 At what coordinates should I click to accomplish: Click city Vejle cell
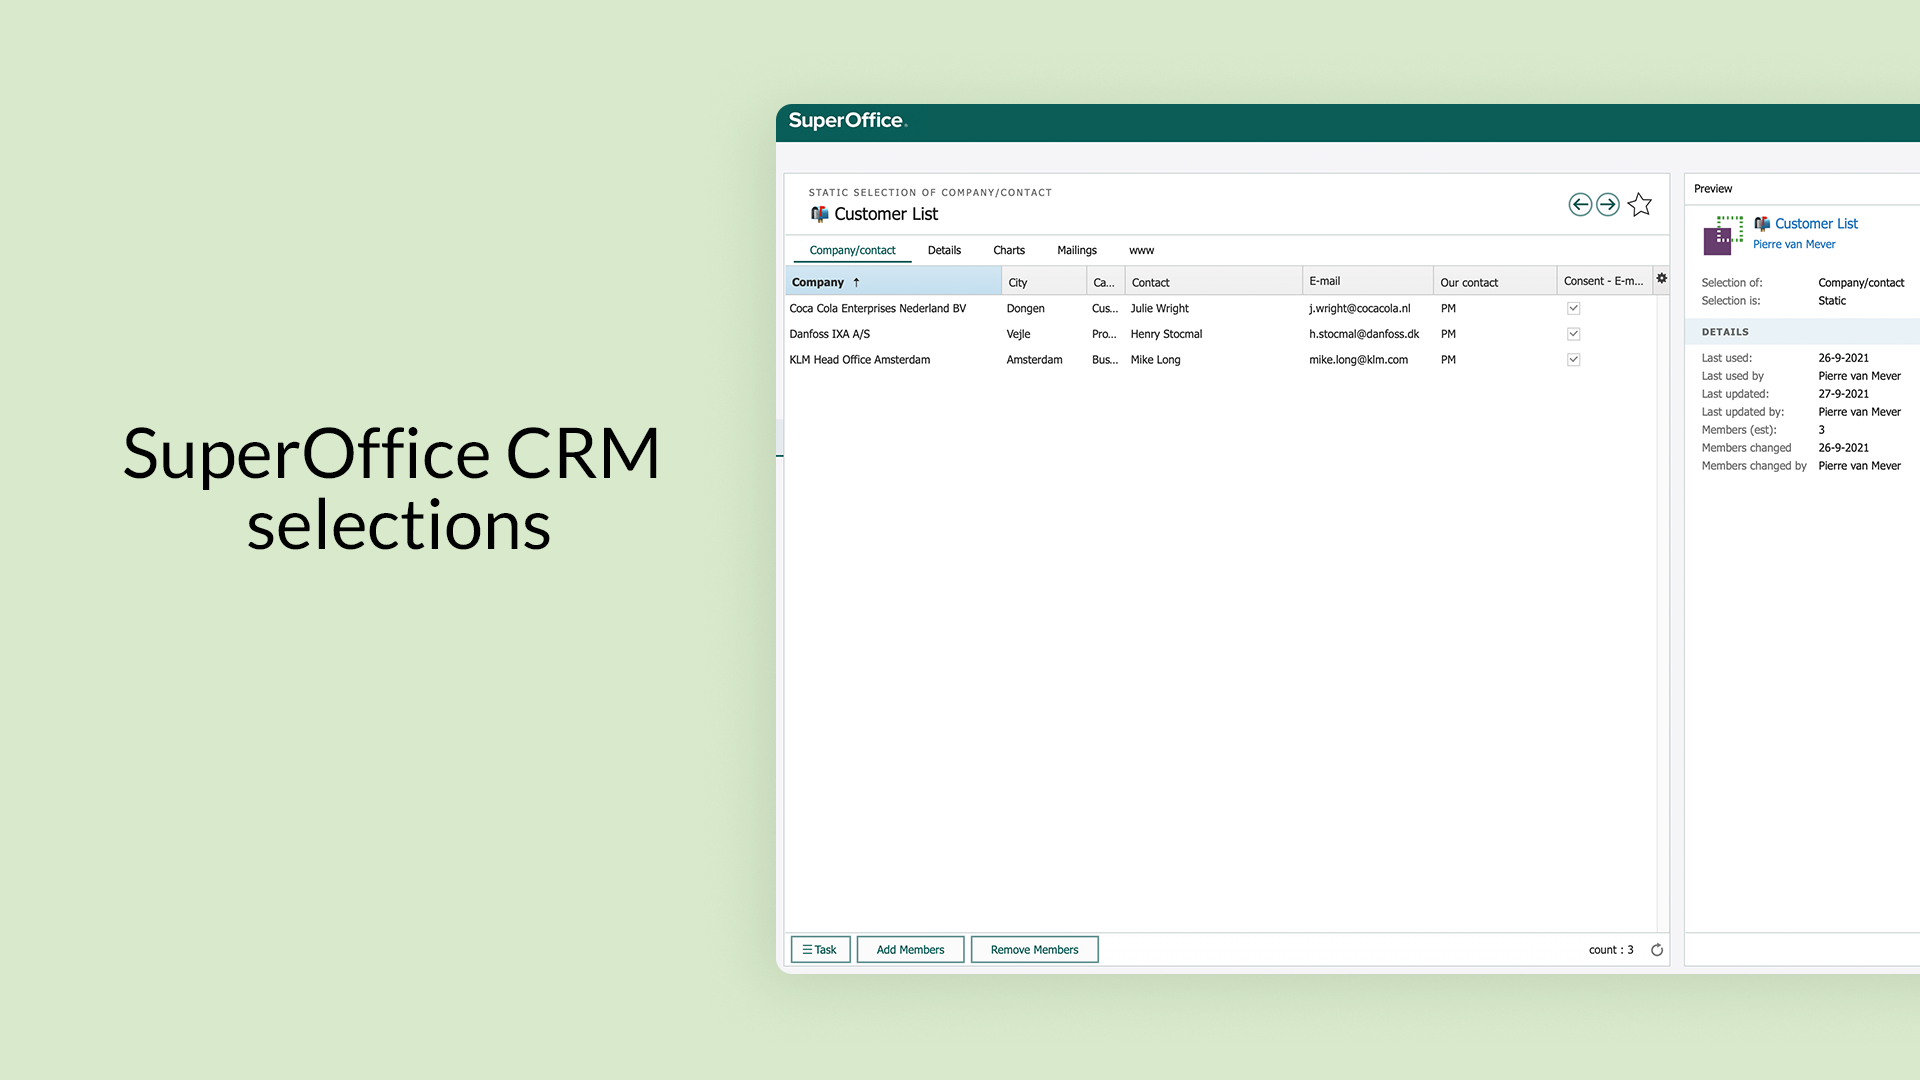point(1018,334)
